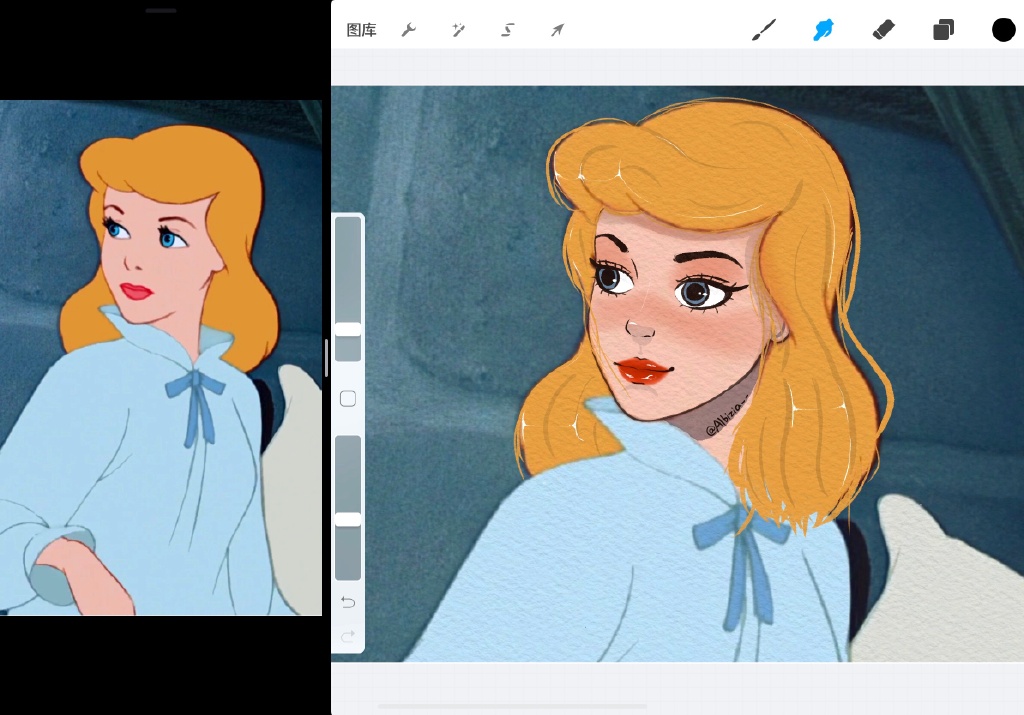Click the home indicator bar at bottom

[x=511, y=706]
